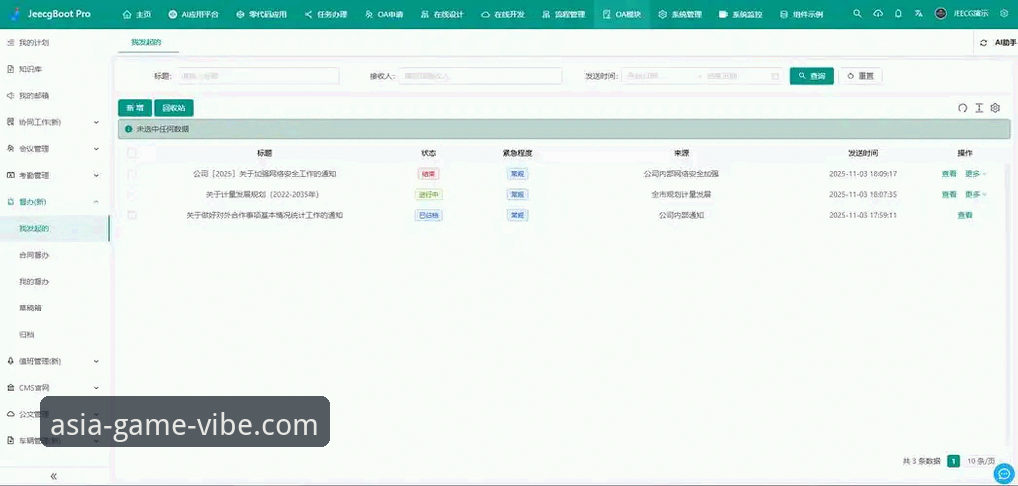
Task: Open the OA申请 top menu
Action: pos(384,14)
